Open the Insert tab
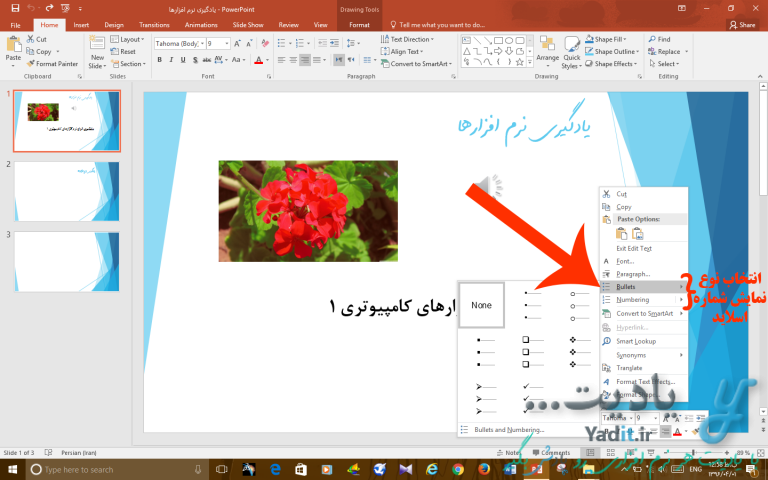This screenshot has width=768, height=480. [81, 24]
